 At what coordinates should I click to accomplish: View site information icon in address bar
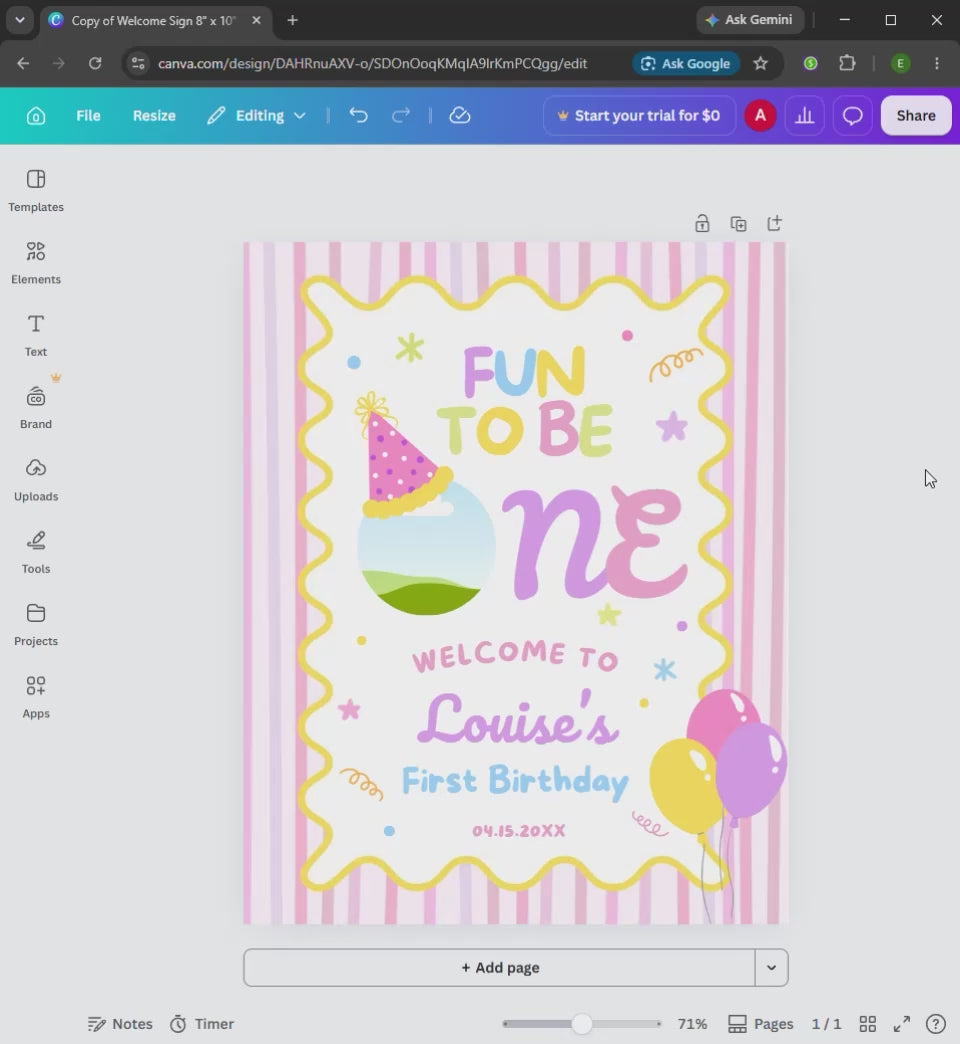[x=138, y=64]
